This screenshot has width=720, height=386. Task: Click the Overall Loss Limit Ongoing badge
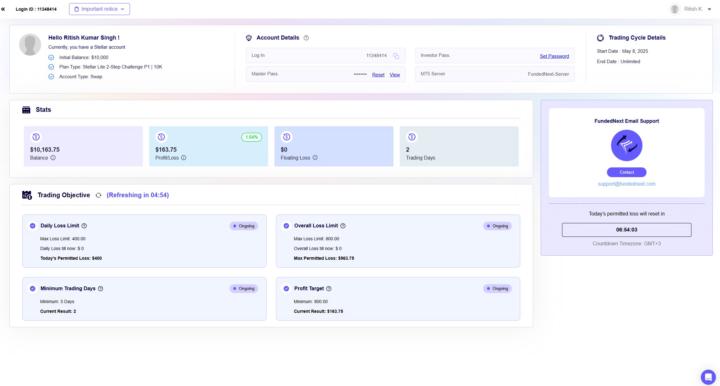[x=497, y=226]
